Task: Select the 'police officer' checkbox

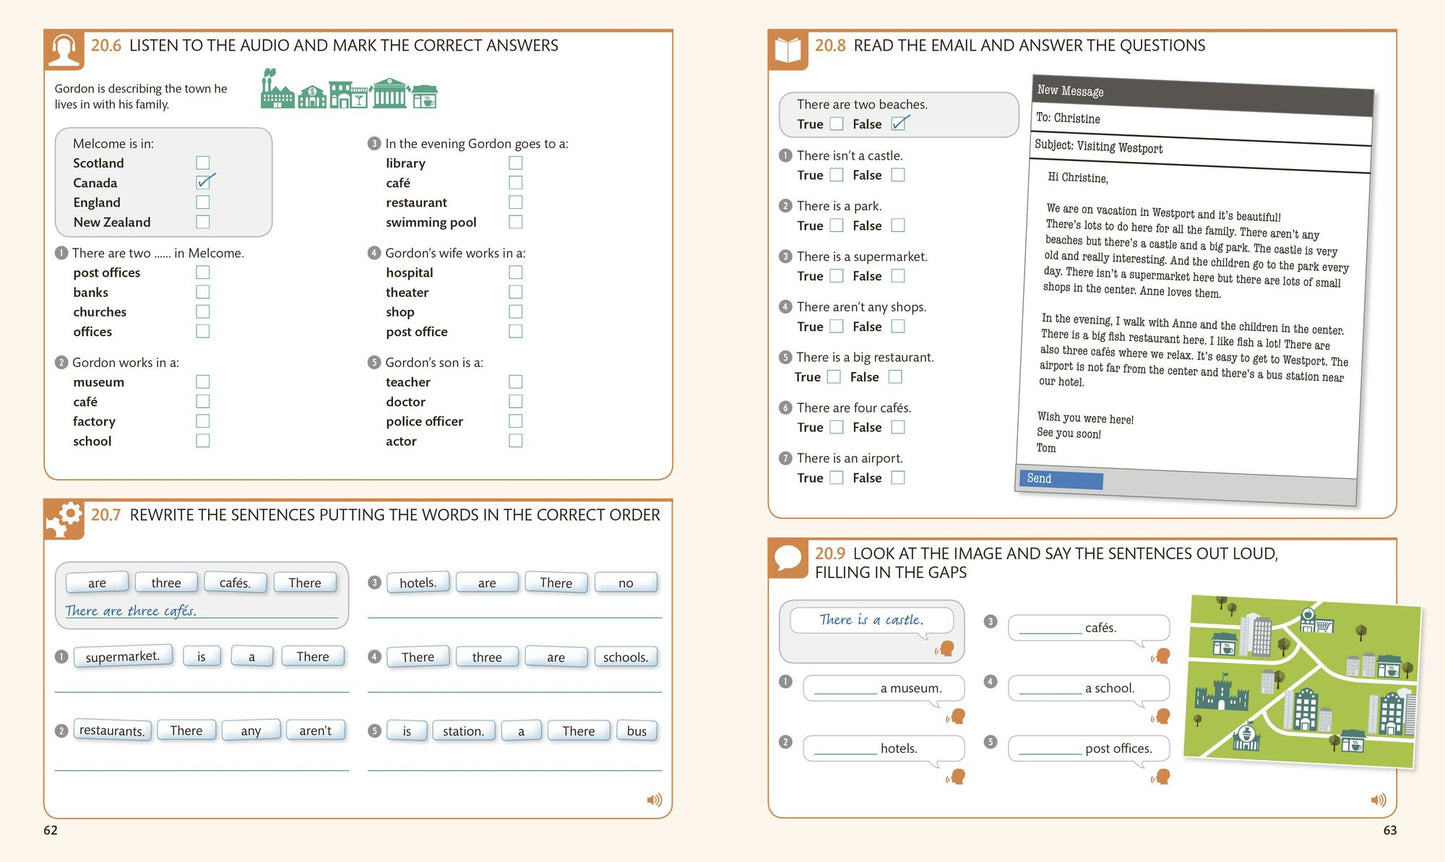Action: pos(516,421)
